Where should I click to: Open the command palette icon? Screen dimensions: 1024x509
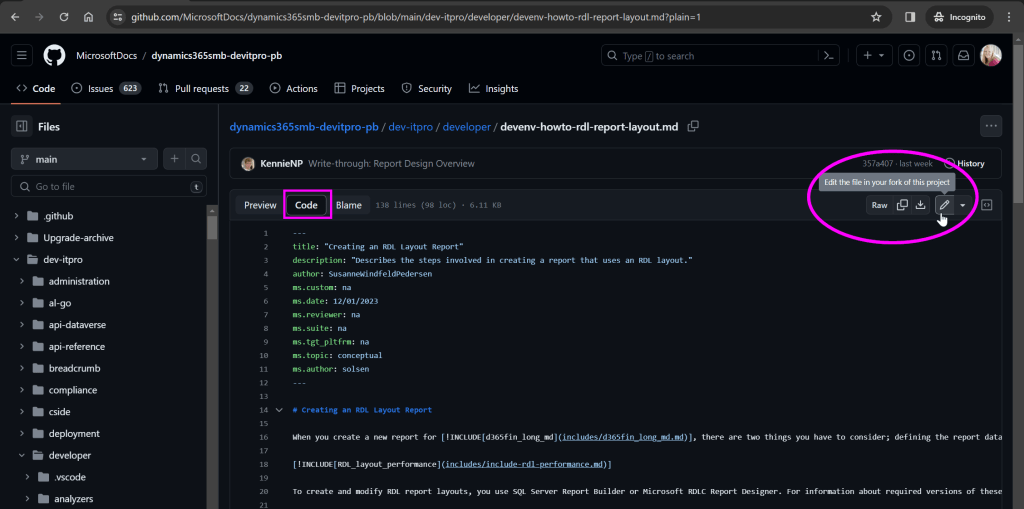(828, 56)
